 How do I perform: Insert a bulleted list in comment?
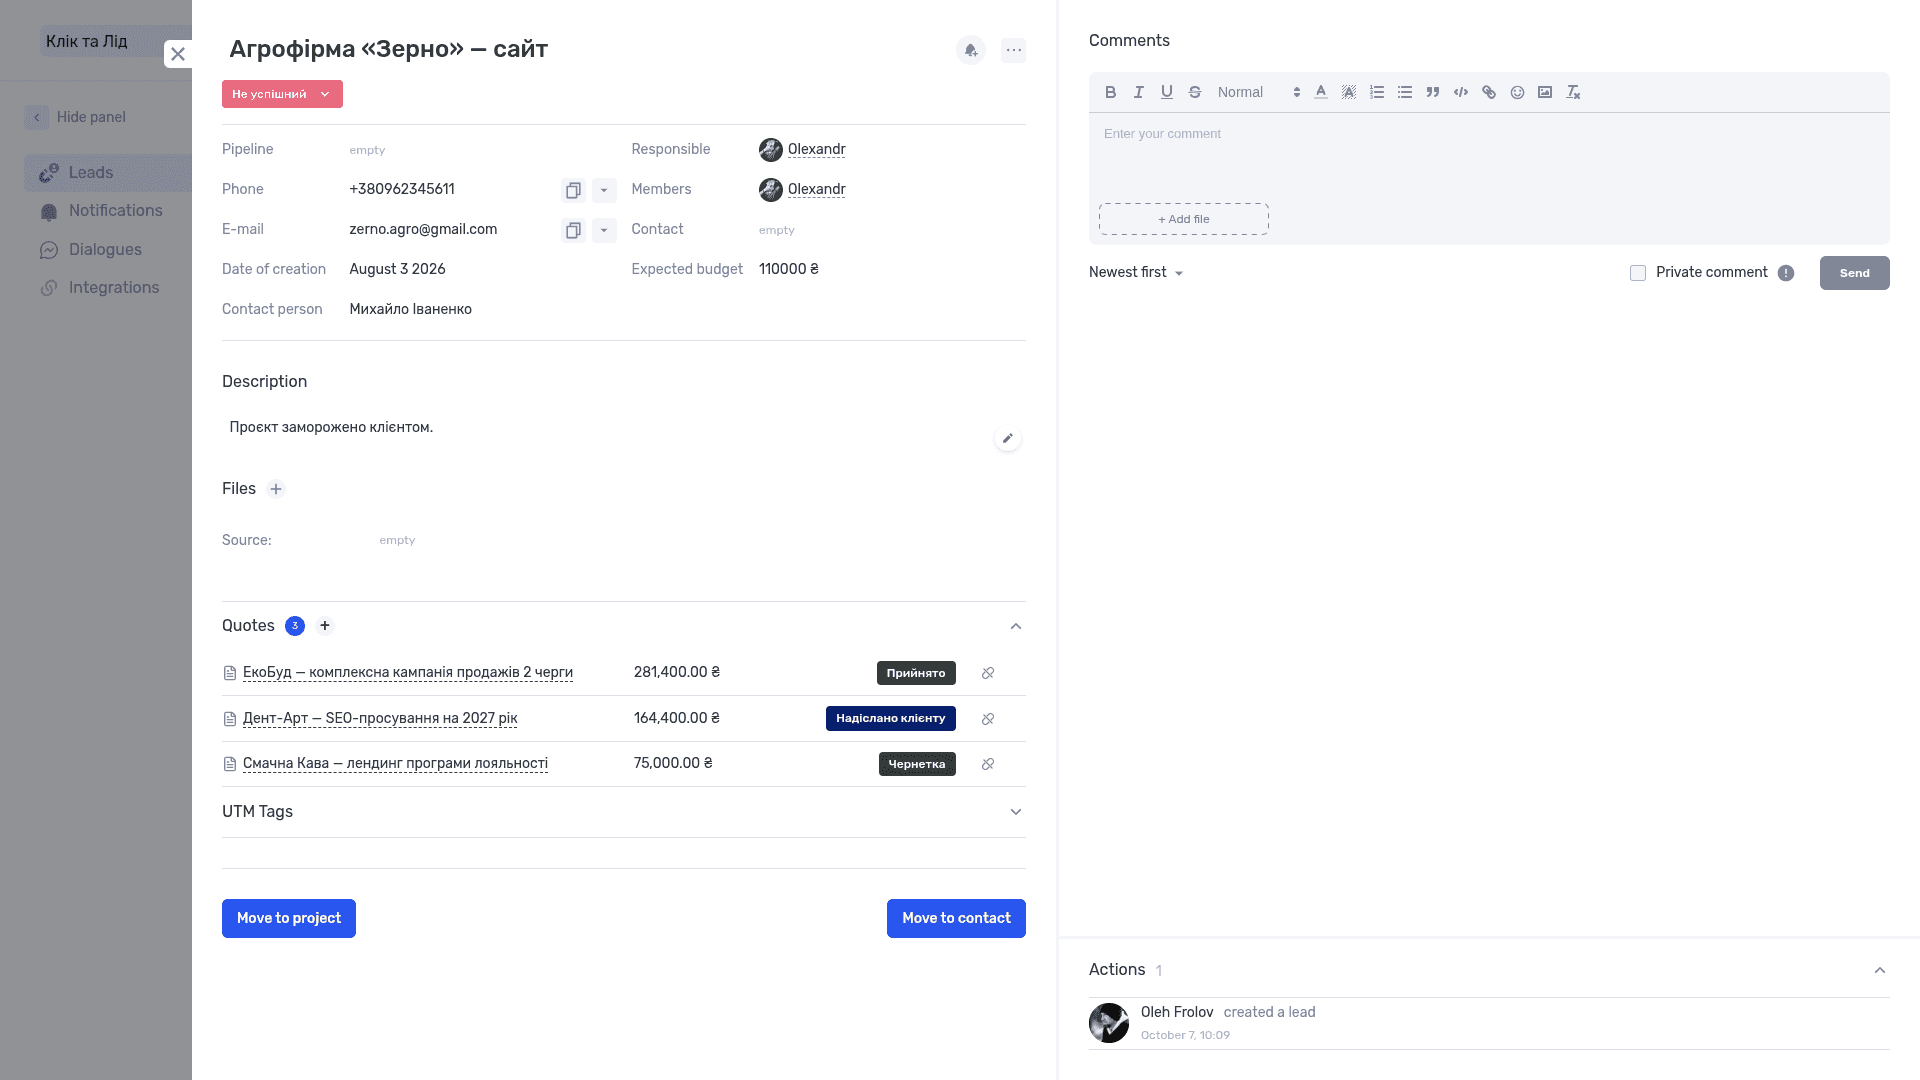click(x=1405, y=92)
